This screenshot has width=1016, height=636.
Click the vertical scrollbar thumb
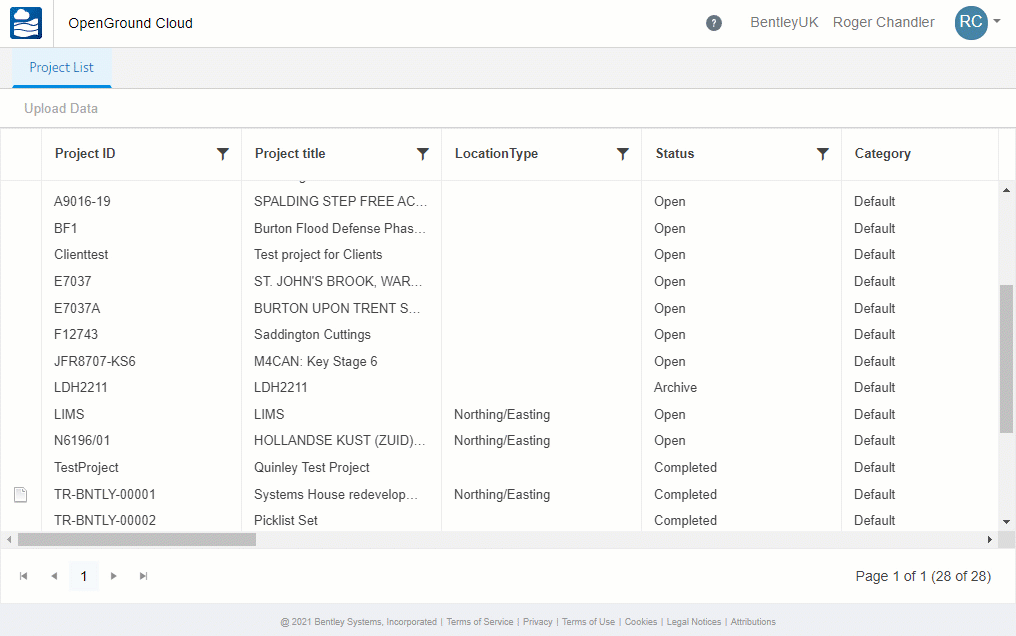point(1006,359)
